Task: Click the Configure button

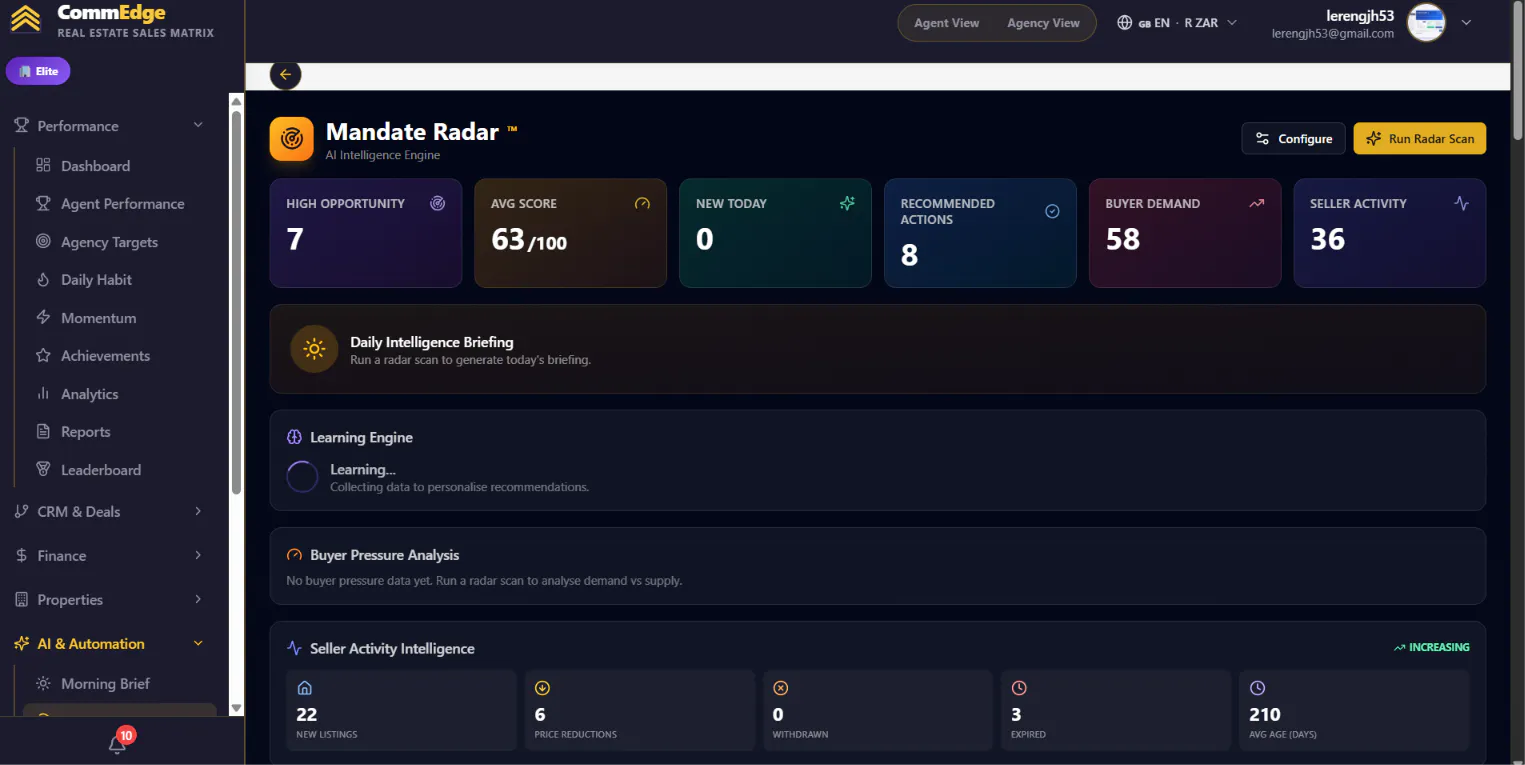Action: pos(1294,139)
